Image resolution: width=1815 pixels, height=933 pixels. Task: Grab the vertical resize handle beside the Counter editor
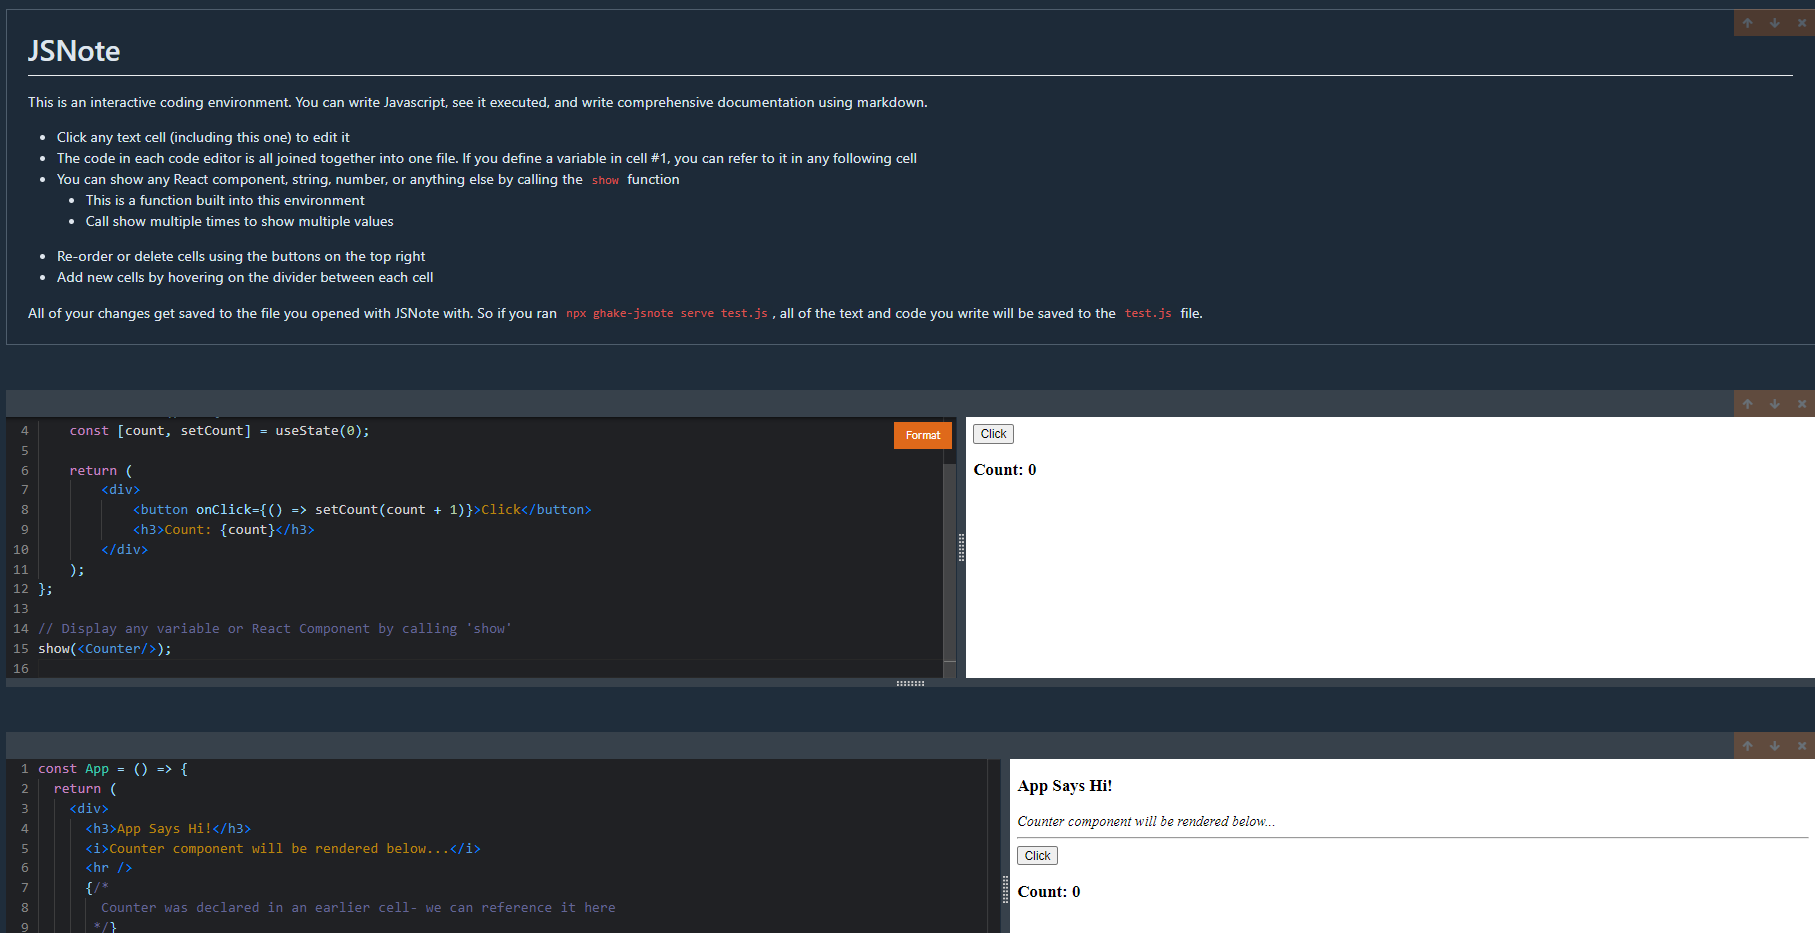961,547
